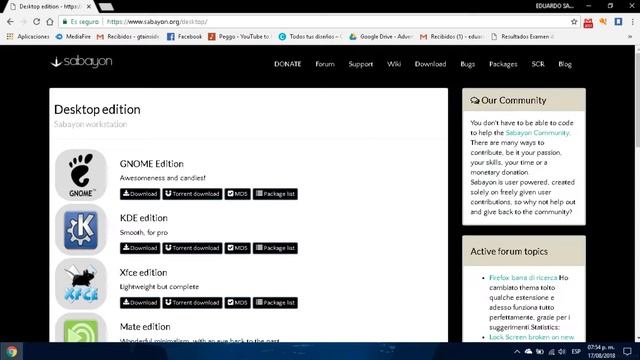Open Xfce edition package list
Screen dimensions: 640x360
point(275,303)
